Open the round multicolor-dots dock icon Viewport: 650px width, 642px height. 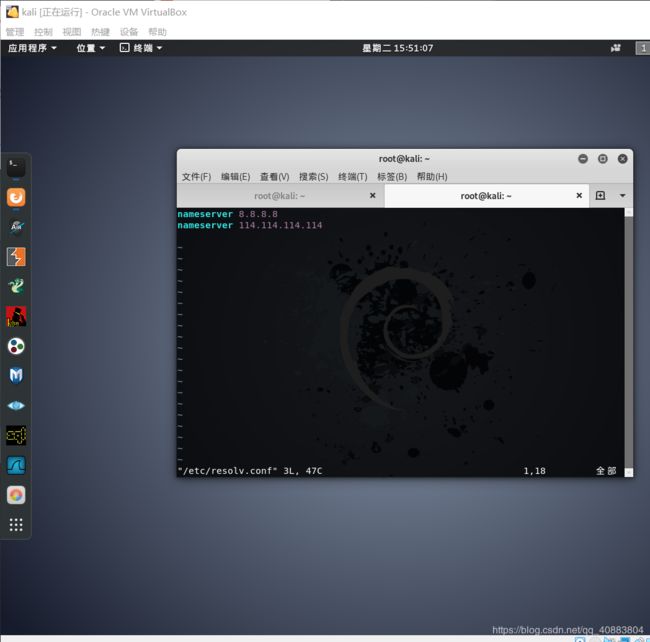[x=16, y=346]
